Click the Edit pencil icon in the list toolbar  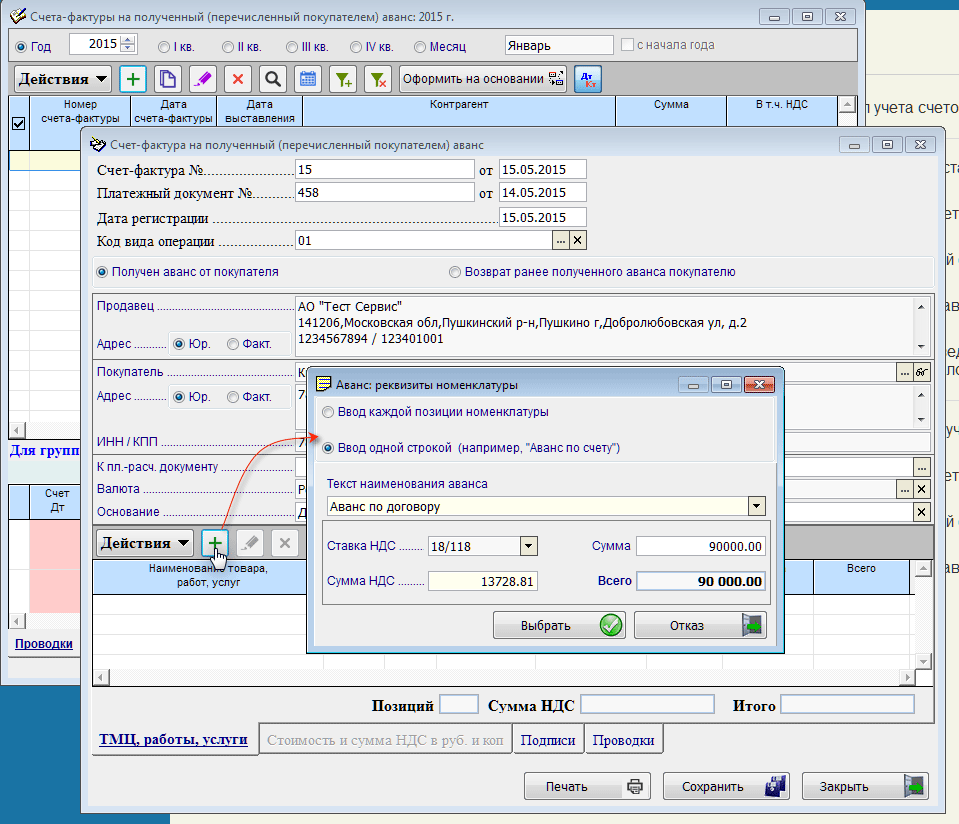click(x=202, y=80)
